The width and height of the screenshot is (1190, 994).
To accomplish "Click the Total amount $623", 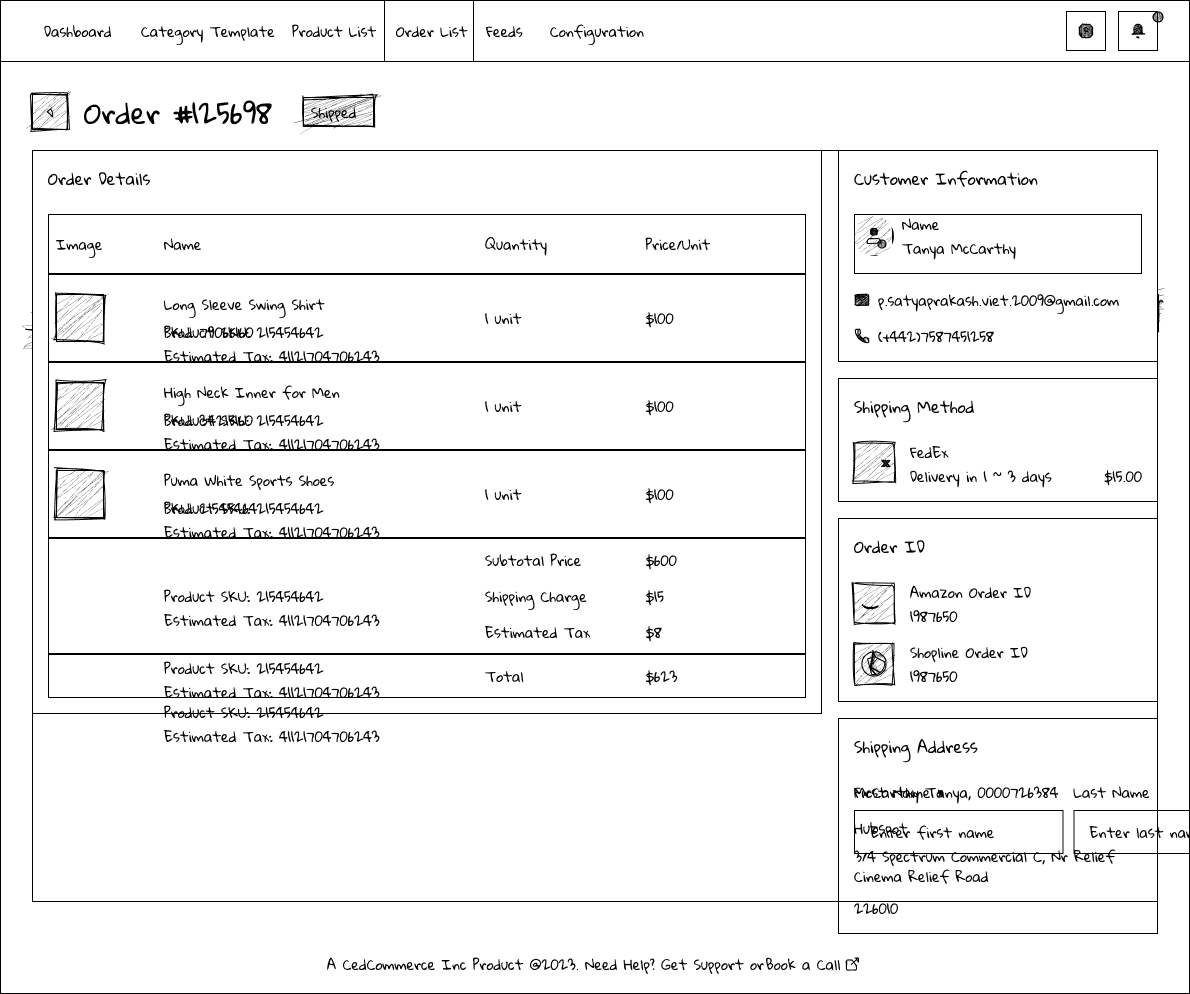I will coord(661,677).
